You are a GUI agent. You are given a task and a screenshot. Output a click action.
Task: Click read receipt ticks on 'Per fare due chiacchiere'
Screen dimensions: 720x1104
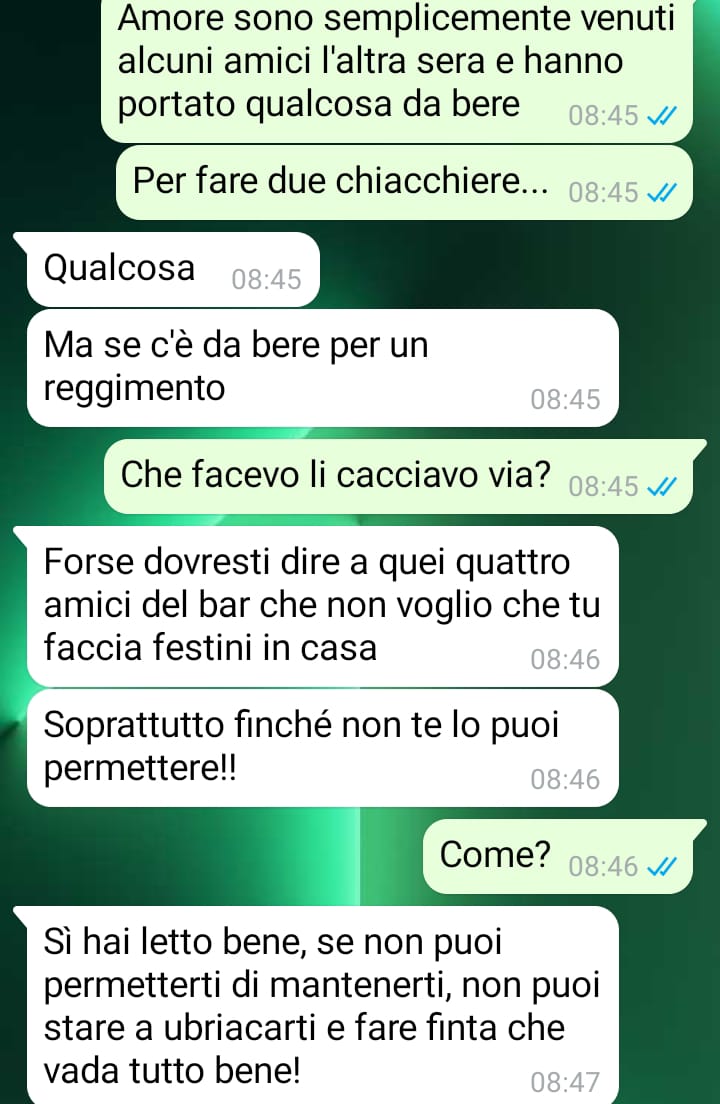[x=662, y=192]
